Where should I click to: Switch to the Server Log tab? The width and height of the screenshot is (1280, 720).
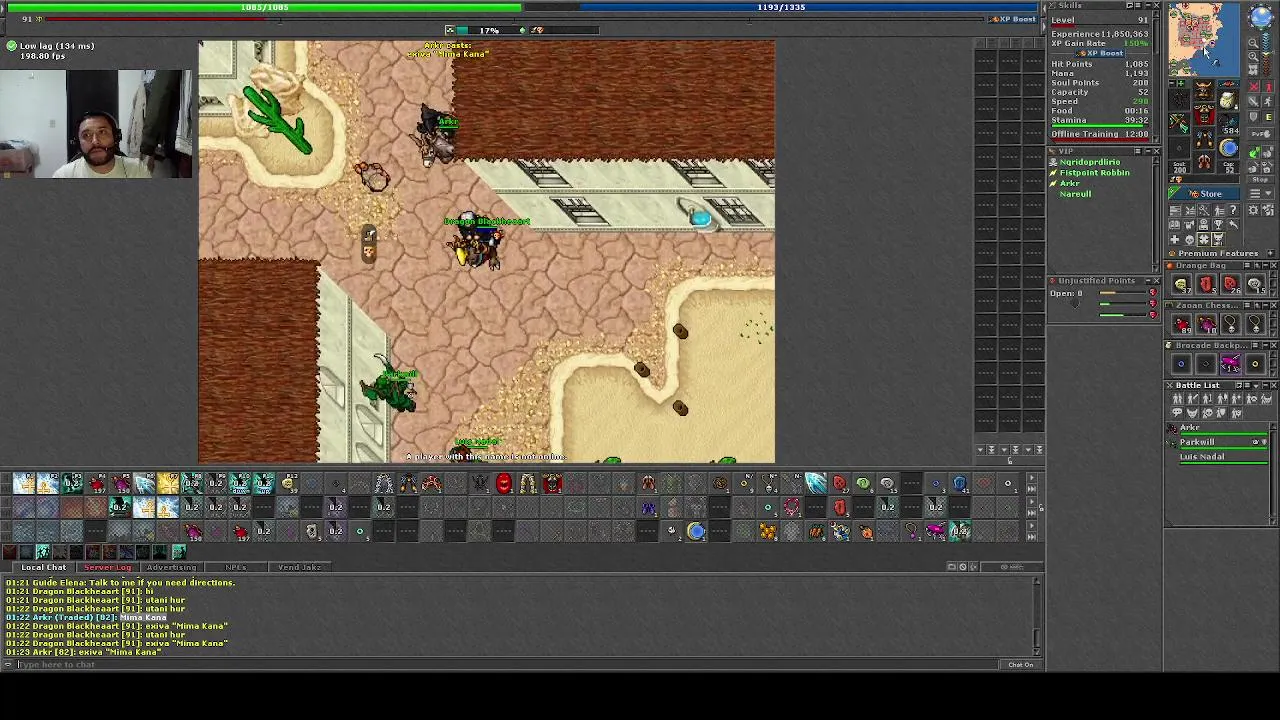pyautogui.click(x=108, y=567)
